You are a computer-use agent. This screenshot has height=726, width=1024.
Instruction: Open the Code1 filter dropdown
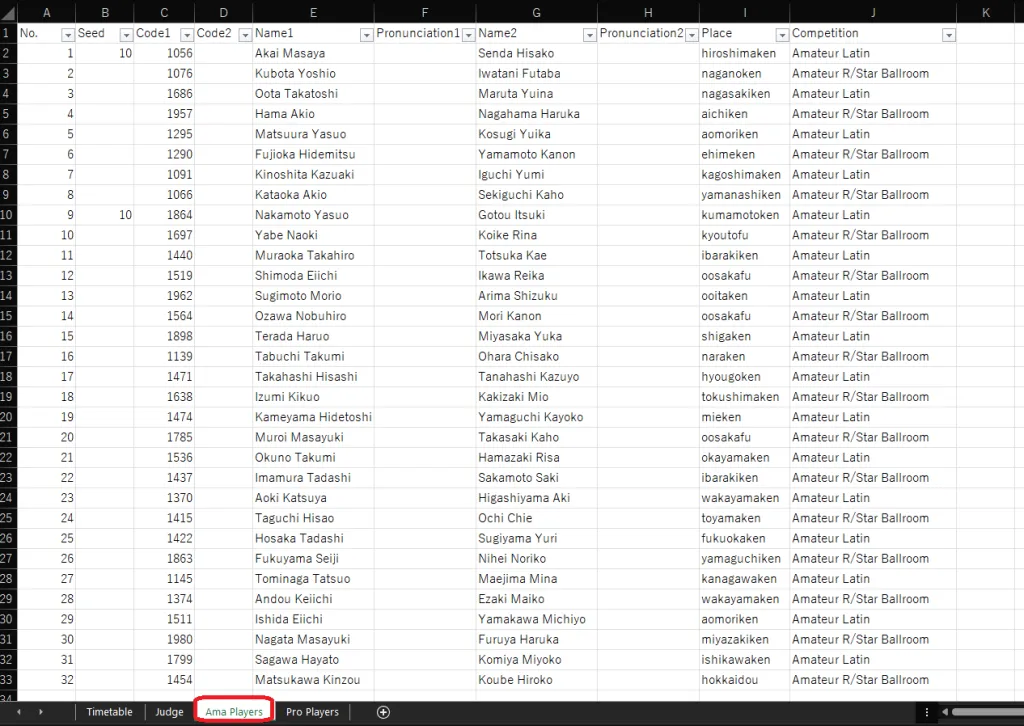[x=186, y=34]
